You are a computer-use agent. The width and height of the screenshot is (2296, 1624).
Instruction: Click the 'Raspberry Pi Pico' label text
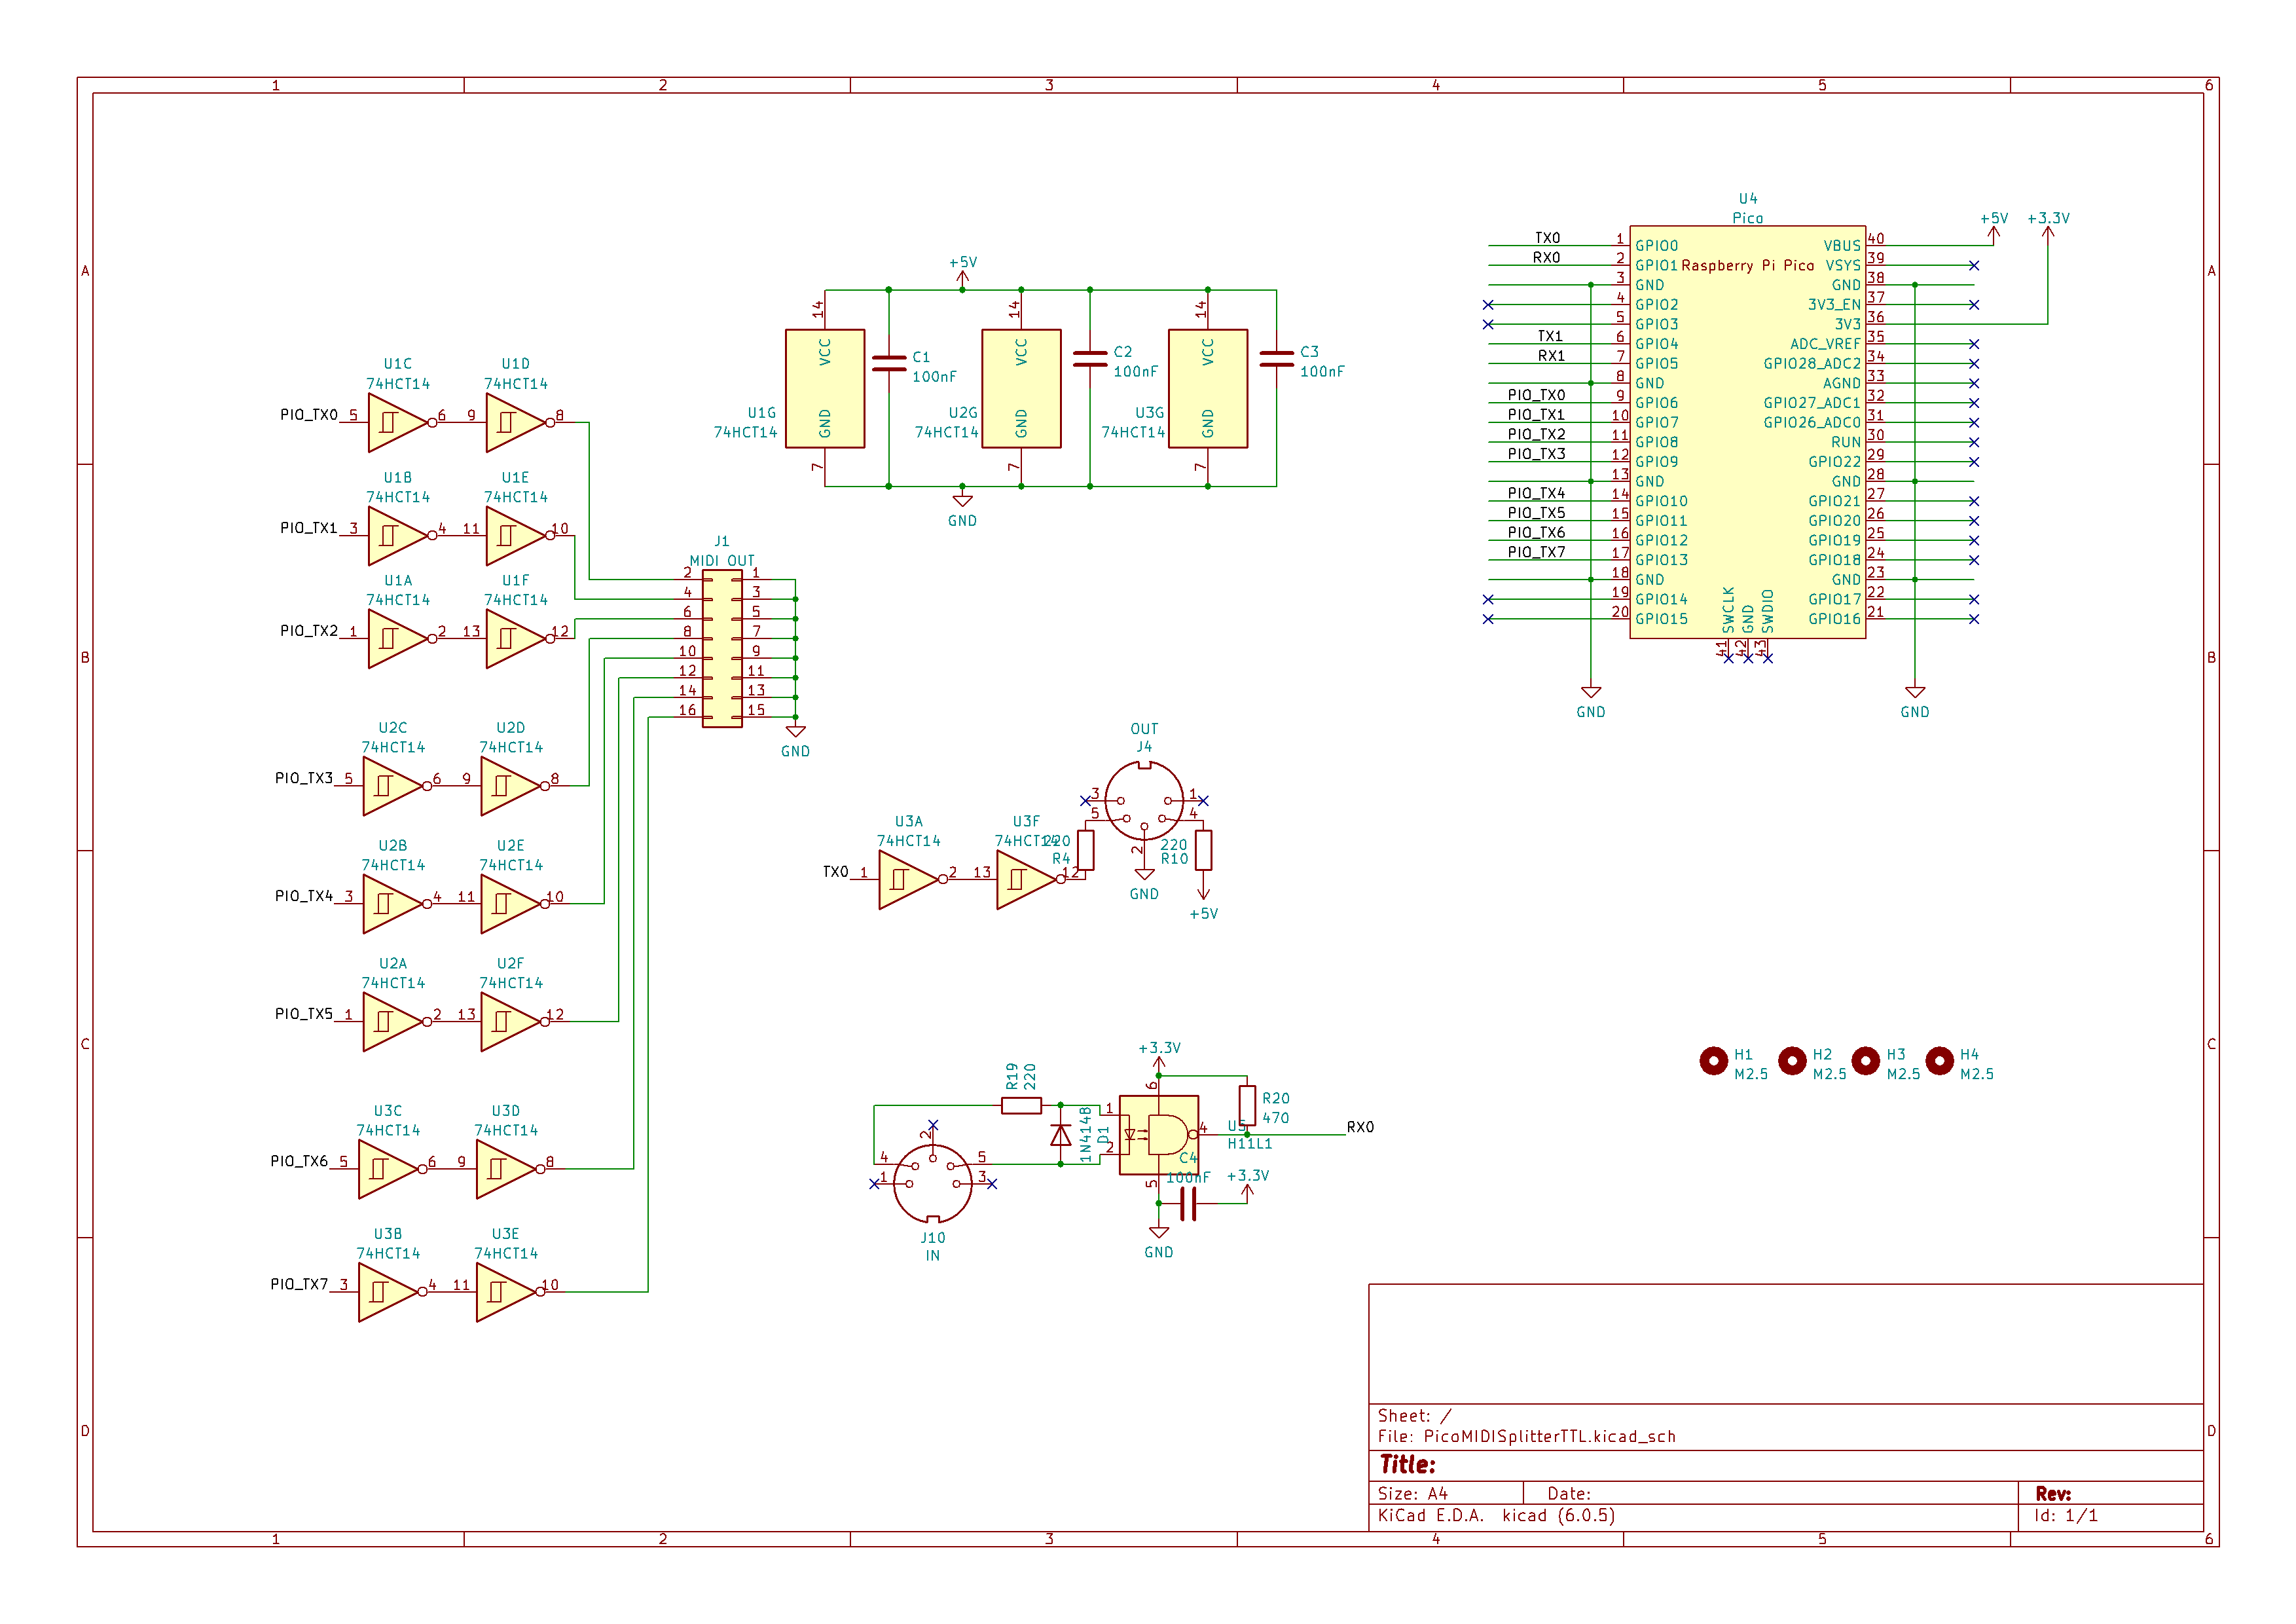1748,265
